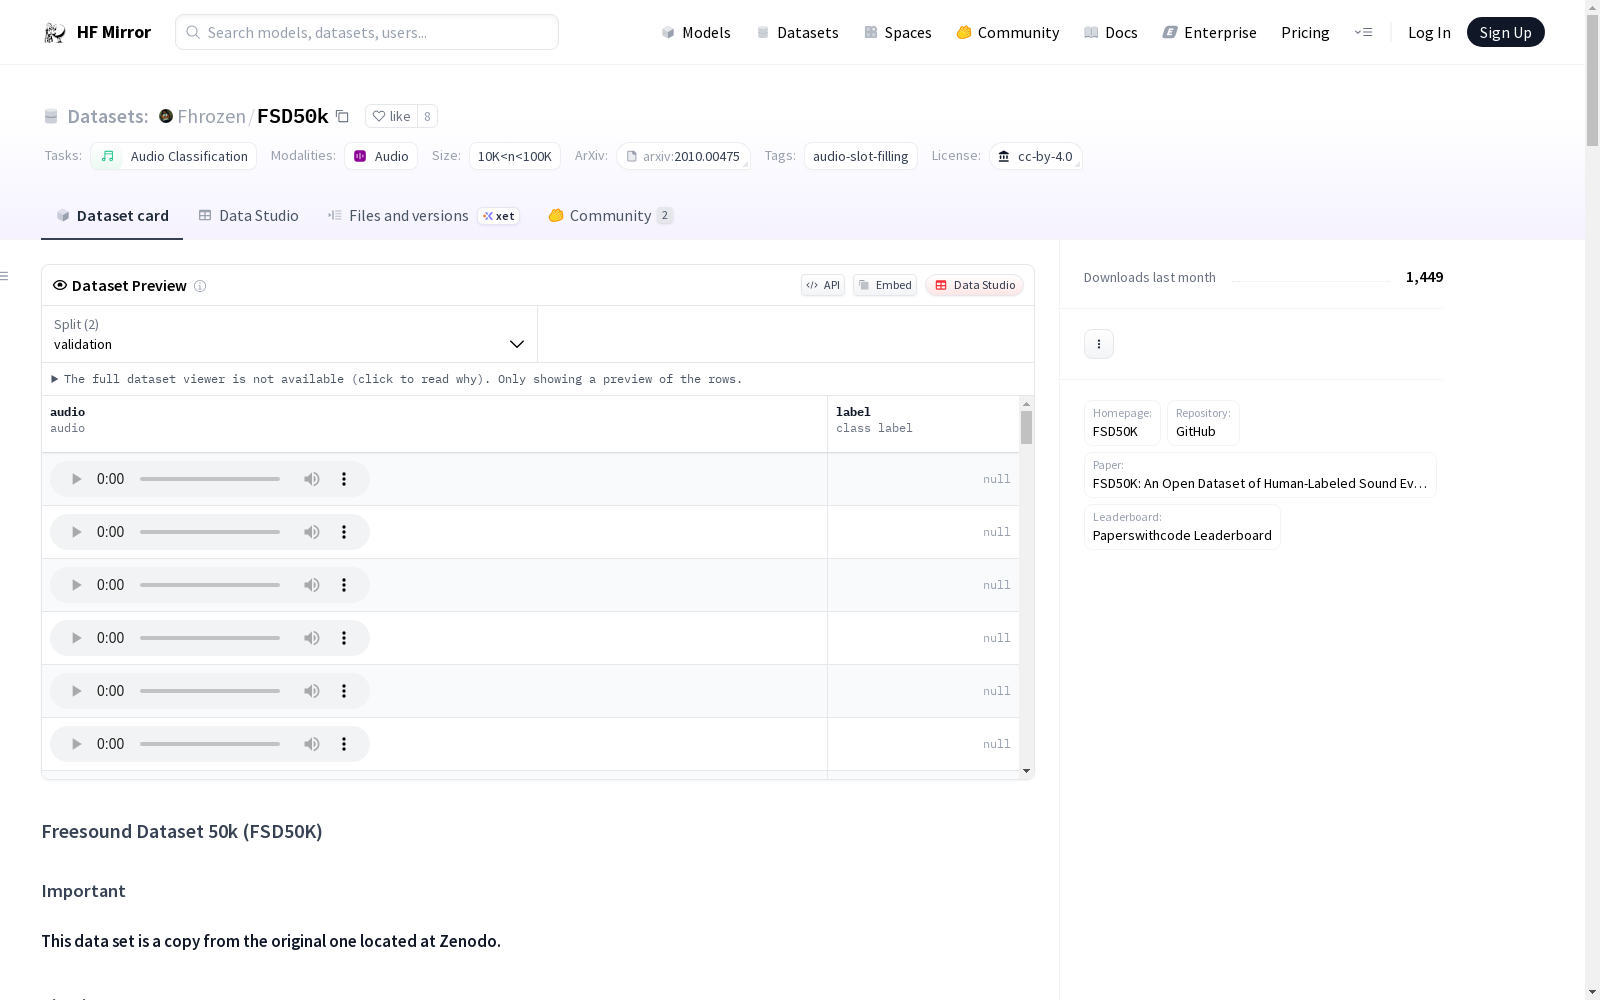The height and width of the screenshot is (1000, 1600).
Task: Open the navigation overflow menu icon beside Pricing
Action: pyautogui.click(x=1363, y=32)
